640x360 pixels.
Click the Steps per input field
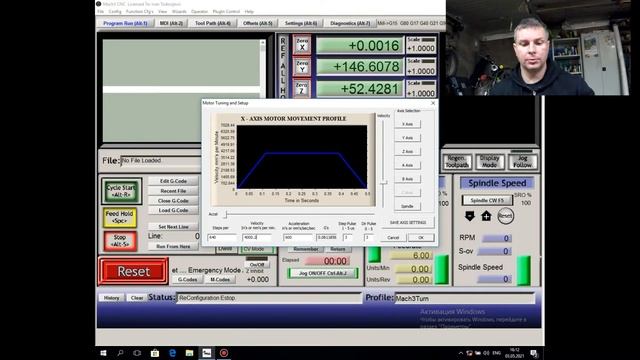[222, 237]
